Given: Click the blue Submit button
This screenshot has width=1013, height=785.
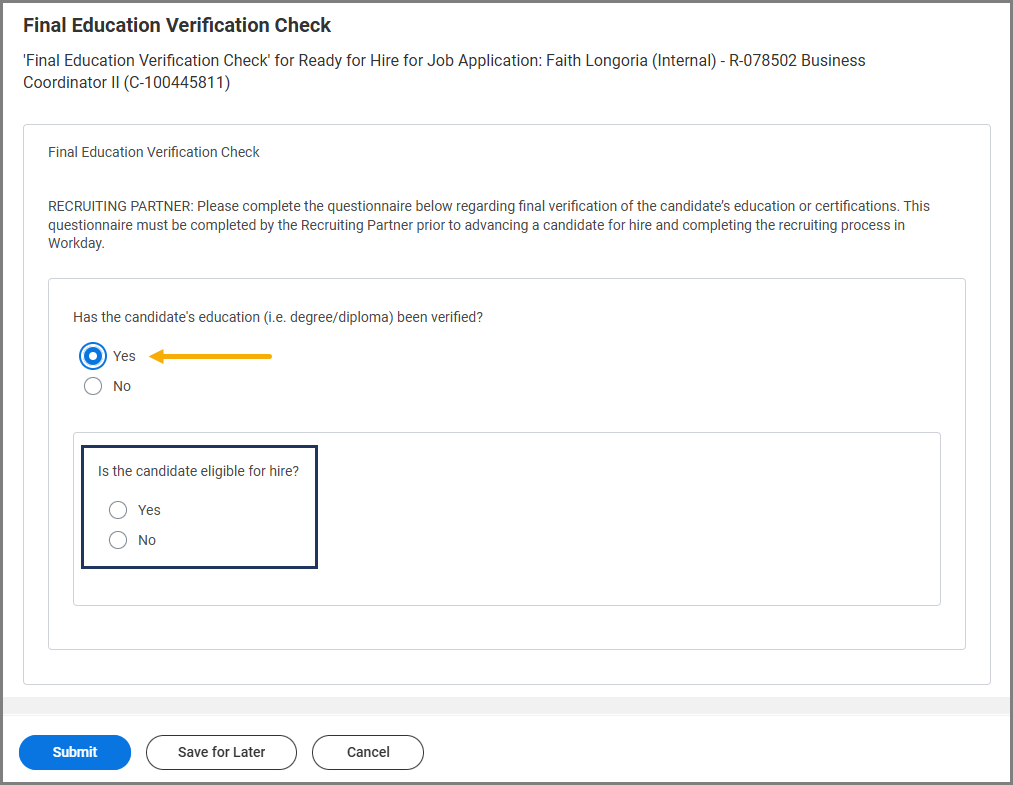Looking at the screenshot, I should [75, 752].
